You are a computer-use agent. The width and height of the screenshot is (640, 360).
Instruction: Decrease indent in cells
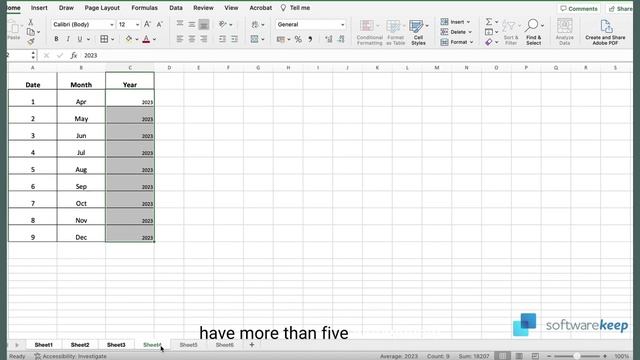tap(222, 39)
